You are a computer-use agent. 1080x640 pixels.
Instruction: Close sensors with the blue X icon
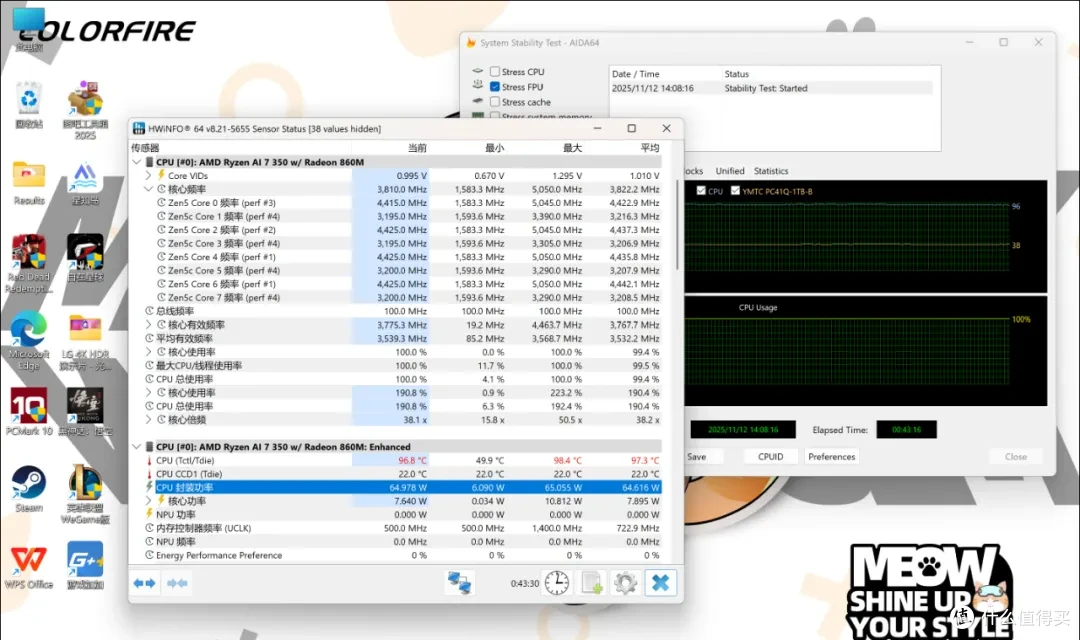661,583
